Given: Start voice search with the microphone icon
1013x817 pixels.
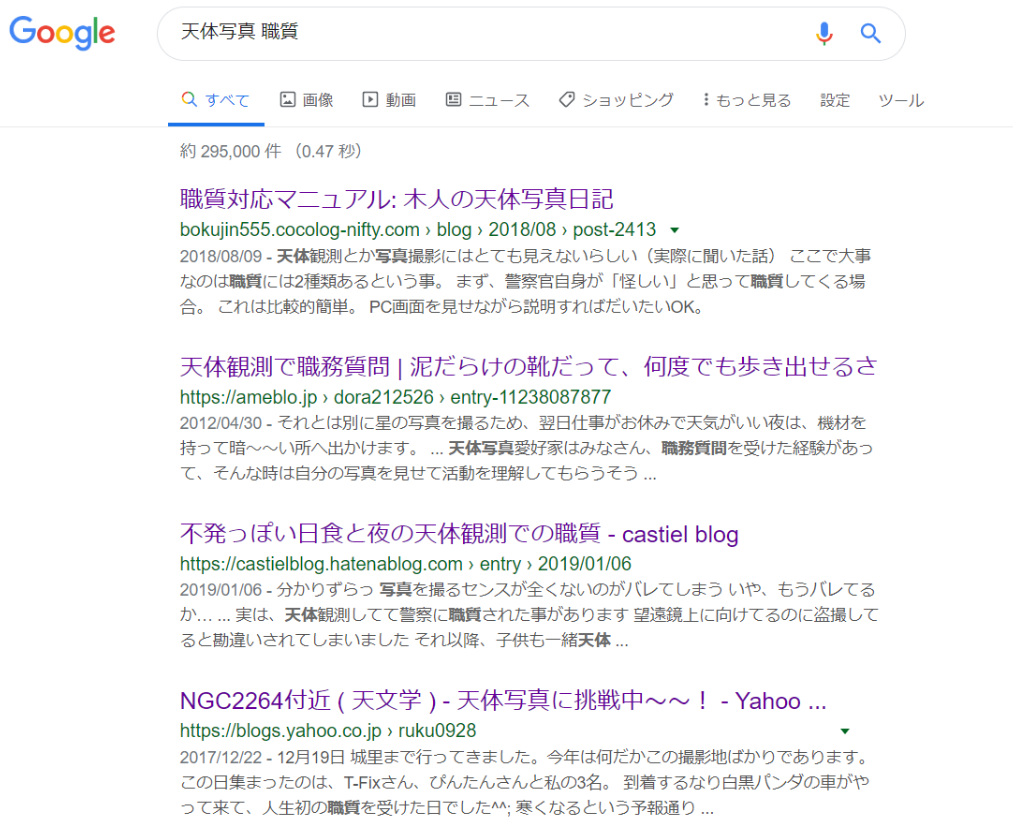Looking at the screenshot, I should pyautogui.click(x=824, y=33).
